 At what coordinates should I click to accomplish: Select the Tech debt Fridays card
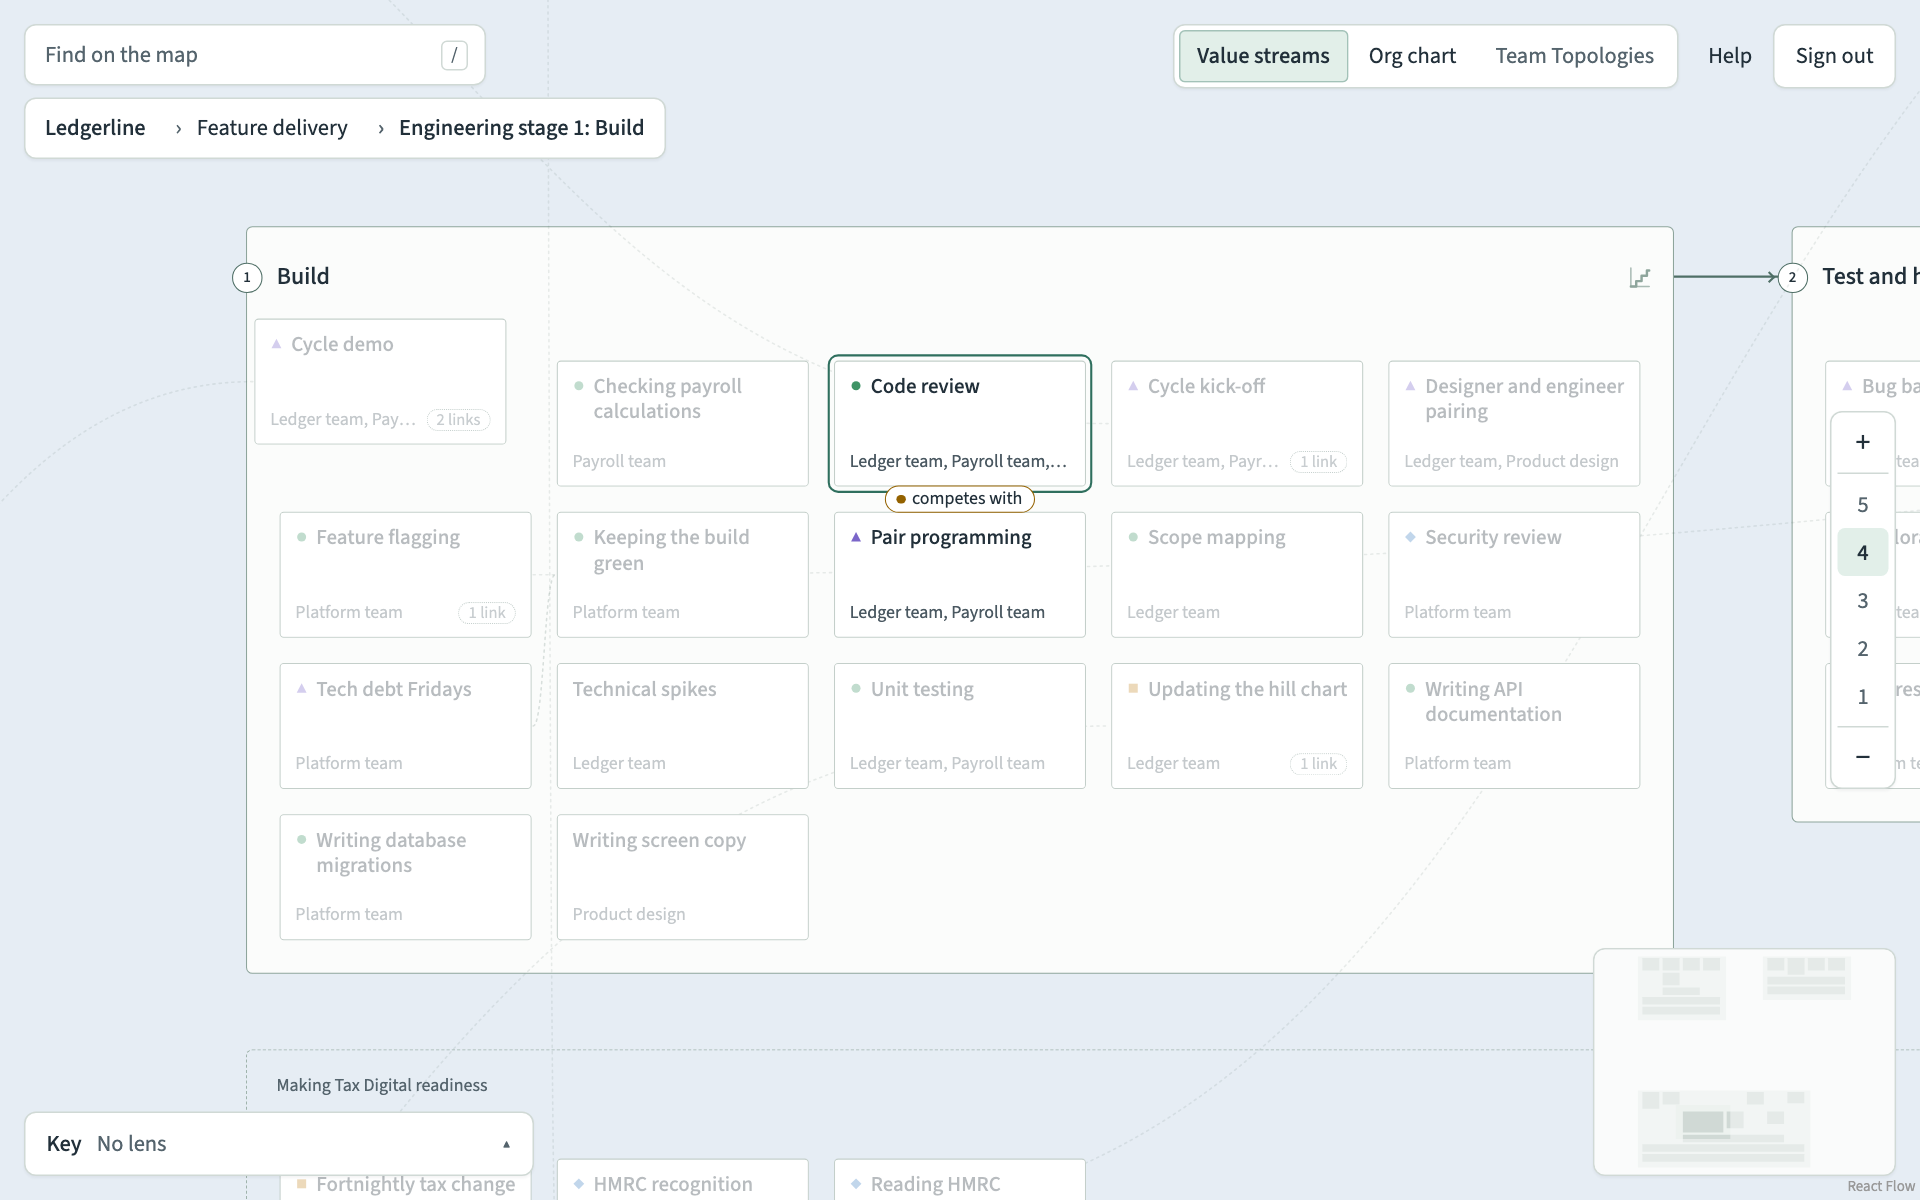405,726
